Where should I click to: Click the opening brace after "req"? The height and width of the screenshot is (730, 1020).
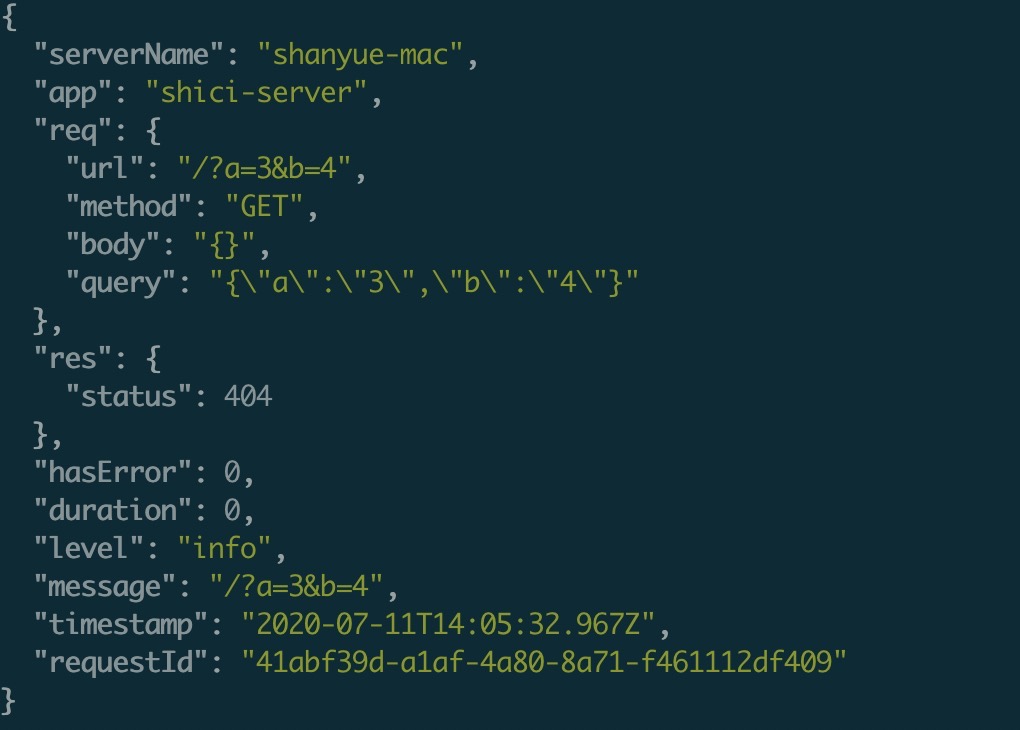[x=152, y=132]
